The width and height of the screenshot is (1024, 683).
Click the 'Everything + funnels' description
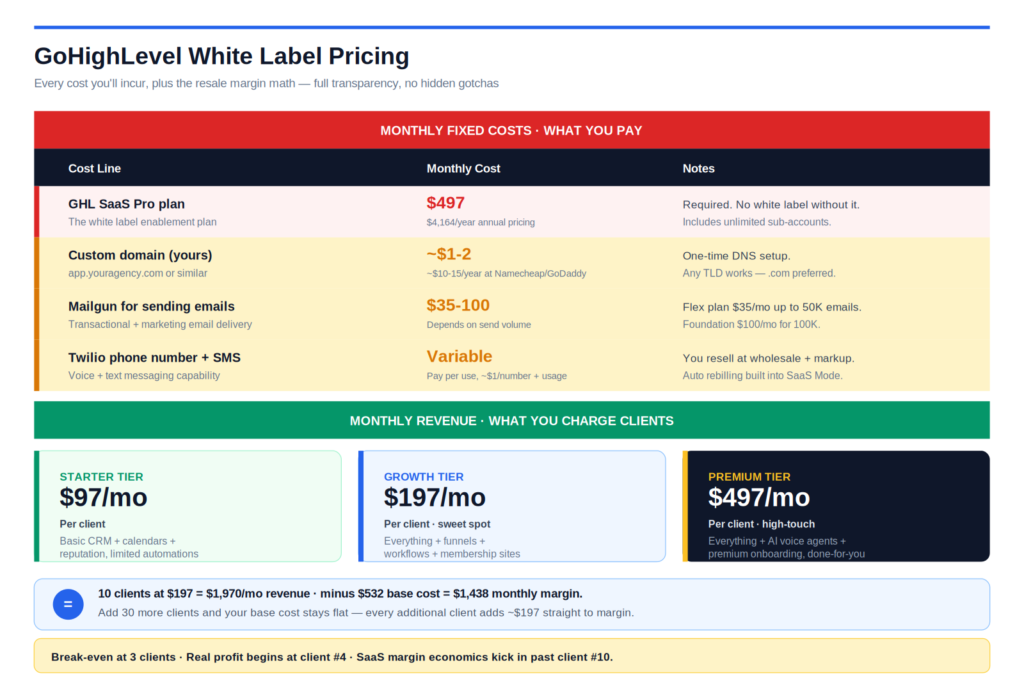(452, 547)
